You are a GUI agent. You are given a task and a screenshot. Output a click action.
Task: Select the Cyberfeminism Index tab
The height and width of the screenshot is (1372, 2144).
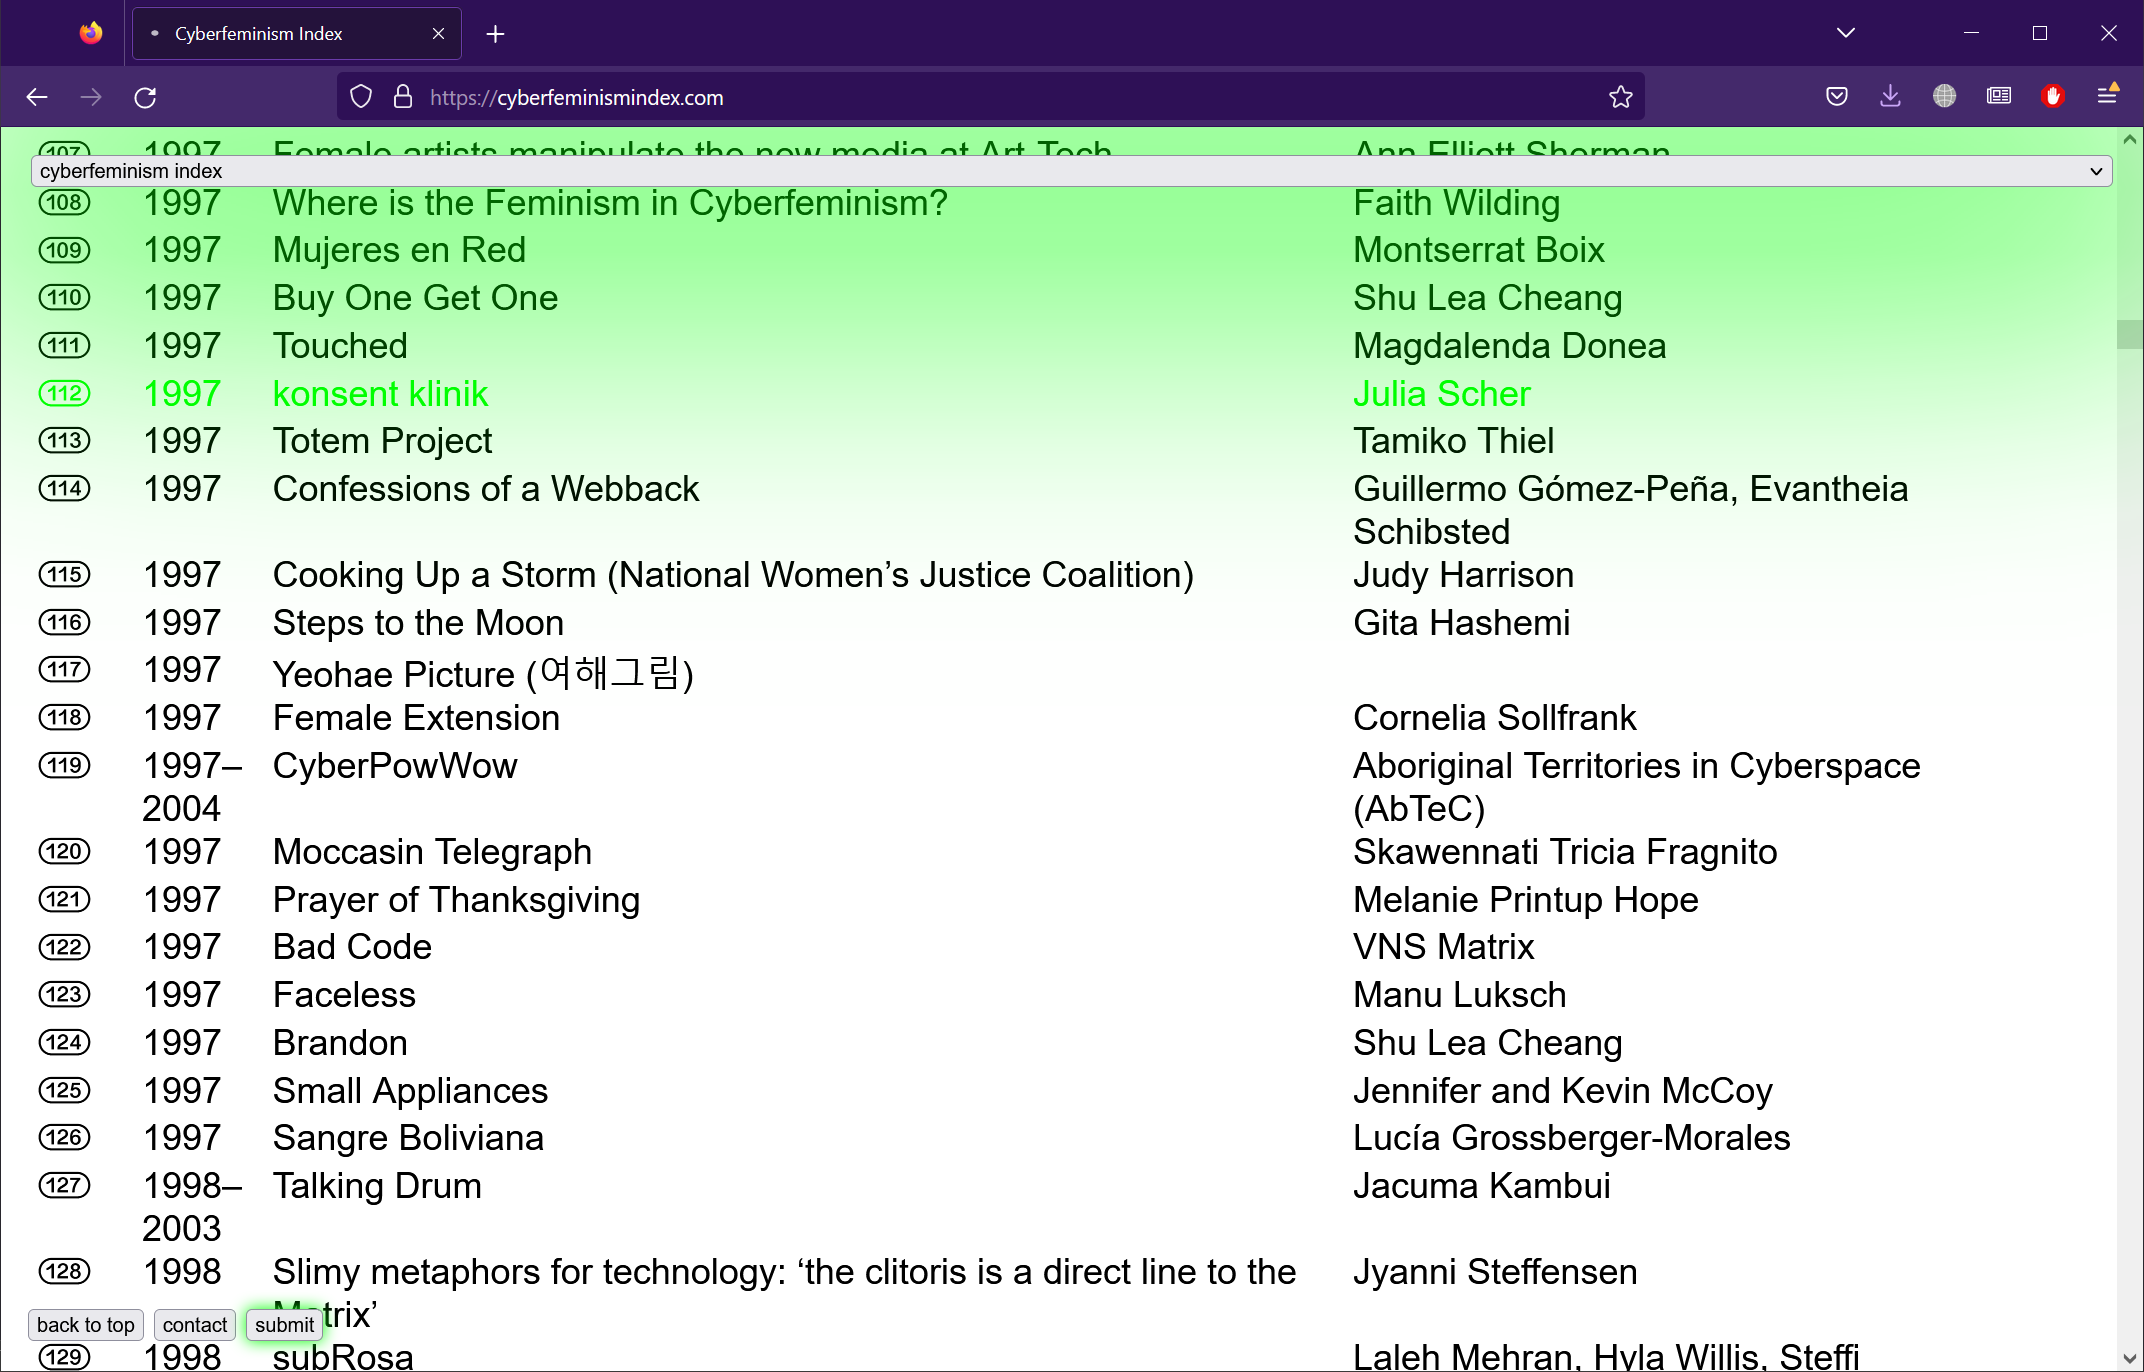tap(280, 34)
